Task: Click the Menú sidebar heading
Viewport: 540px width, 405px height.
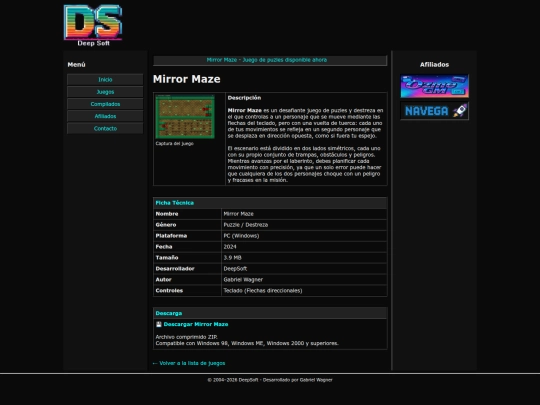Action: coord(76,65)
